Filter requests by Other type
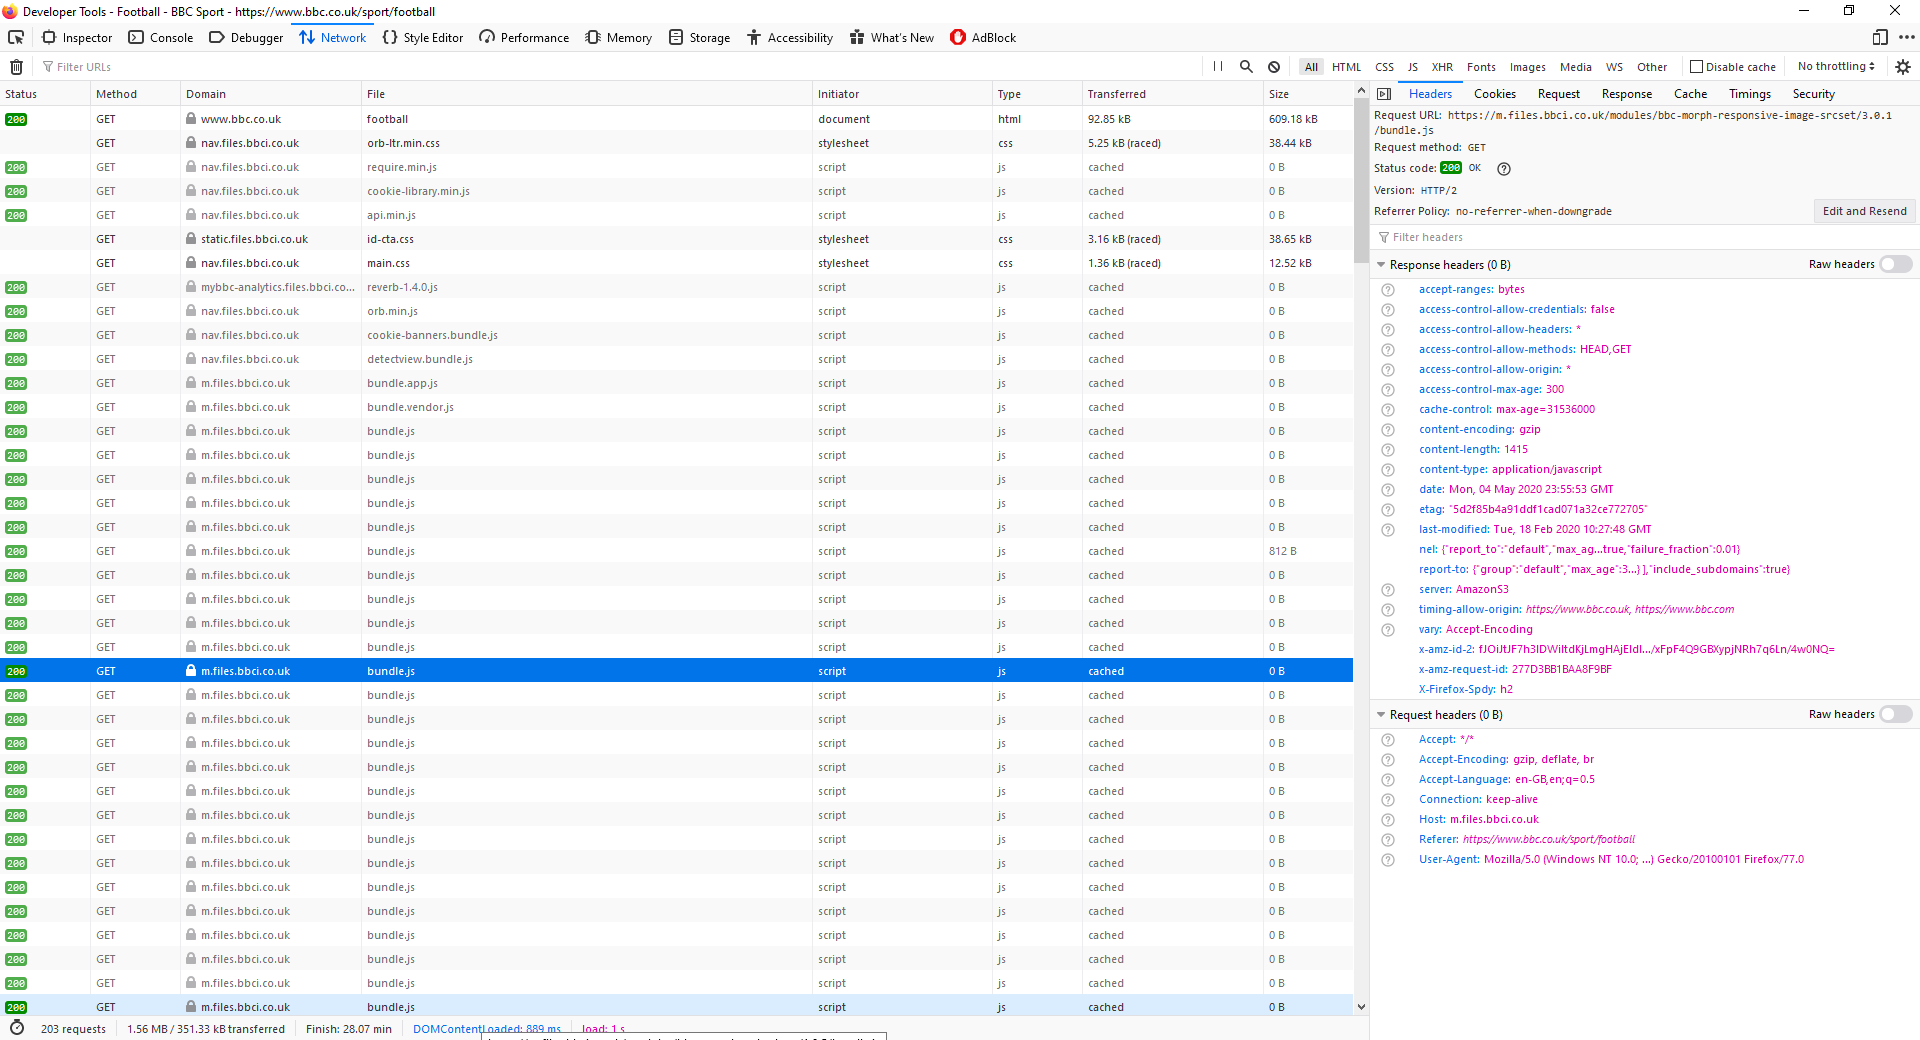Image resolution: width=1920 pixels, height=1040 pixels. pyautogui.click(x=1652, y=67)
